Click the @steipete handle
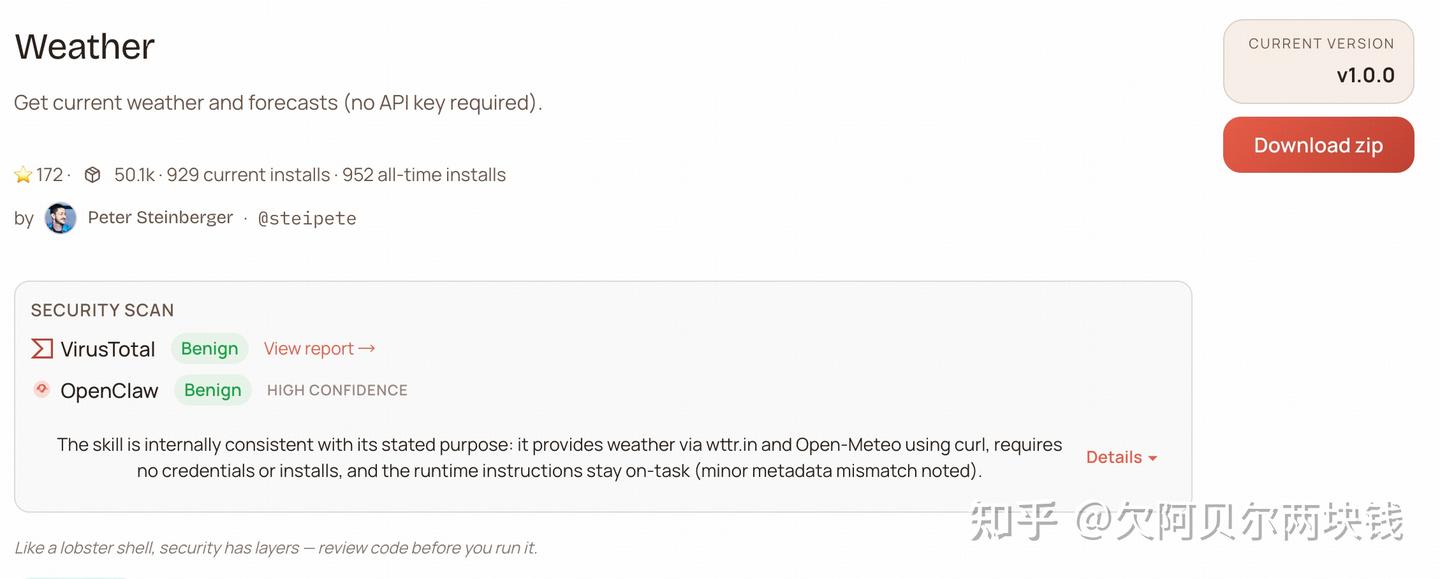 point(307,218)
